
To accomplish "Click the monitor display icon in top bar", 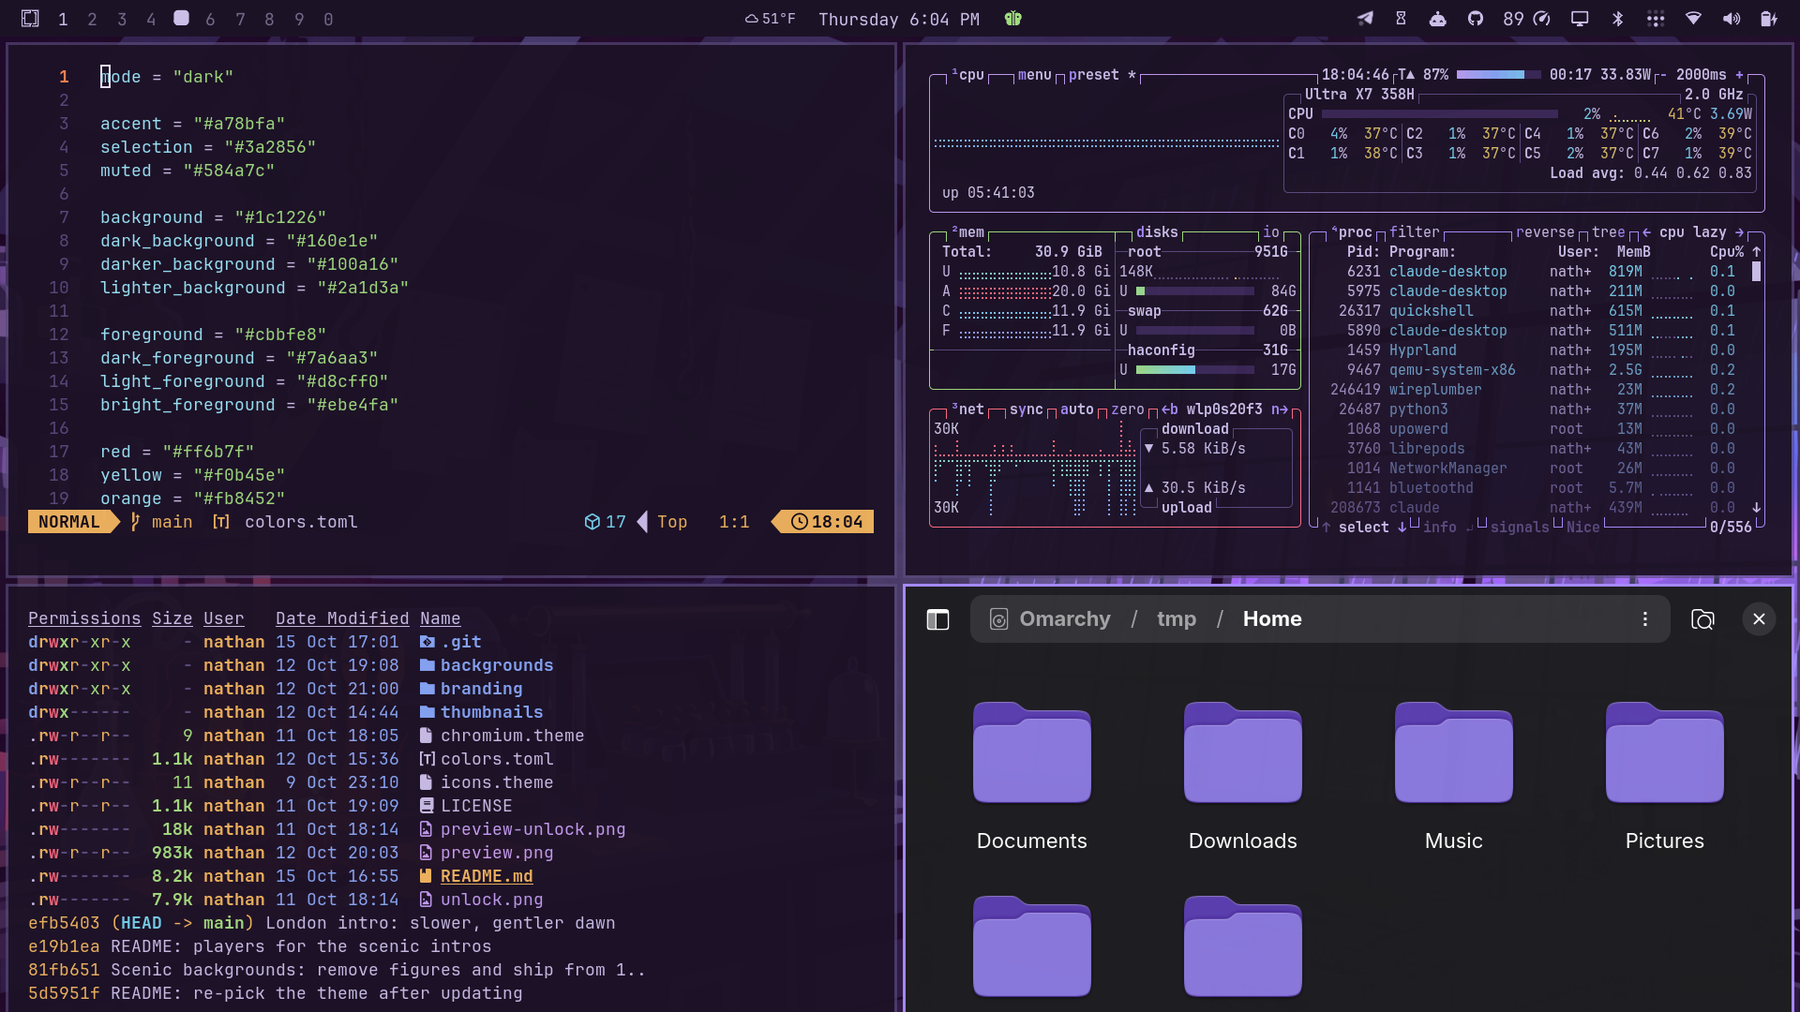I will (1580, 19).
